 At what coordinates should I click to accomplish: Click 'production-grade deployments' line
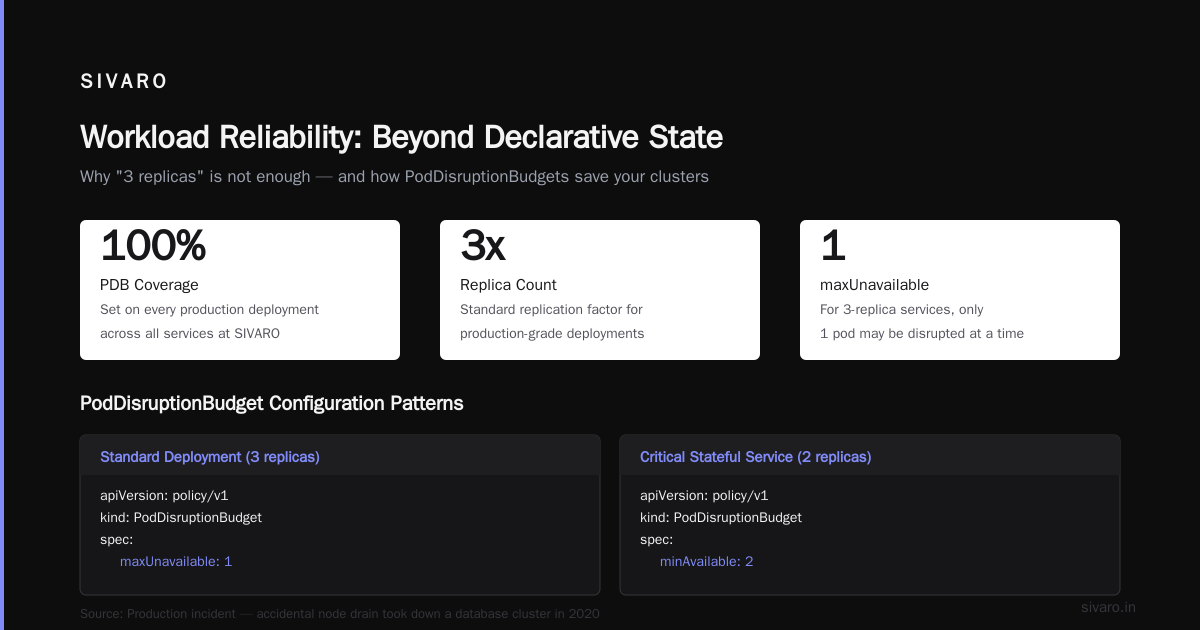552,333
